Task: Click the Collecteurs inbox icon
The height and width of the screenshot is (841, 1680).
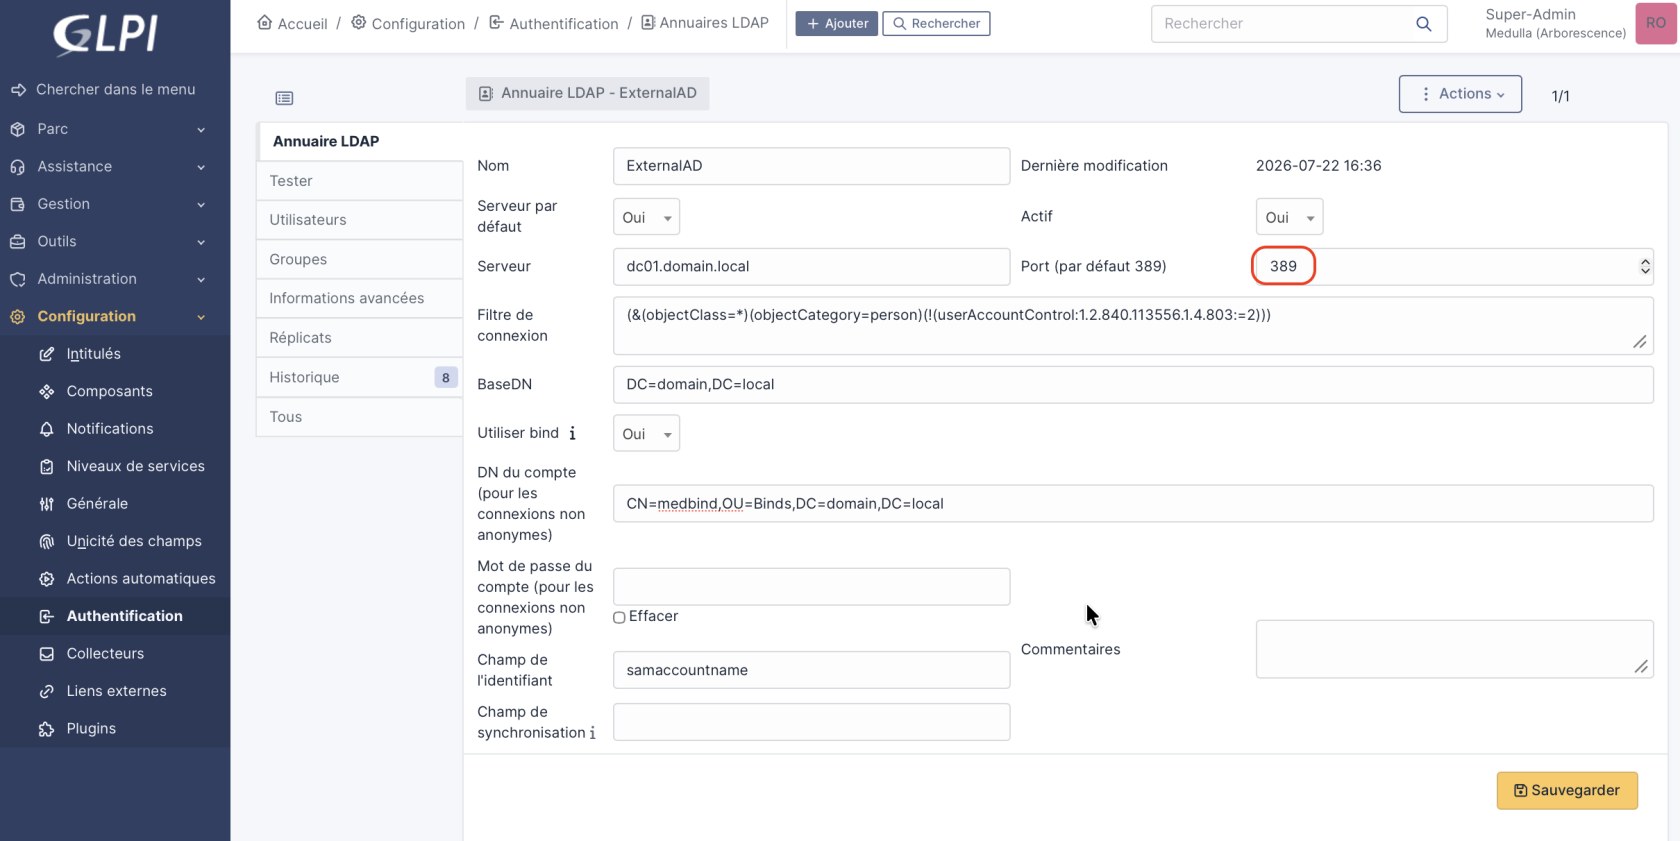Action: pos(46,654)
